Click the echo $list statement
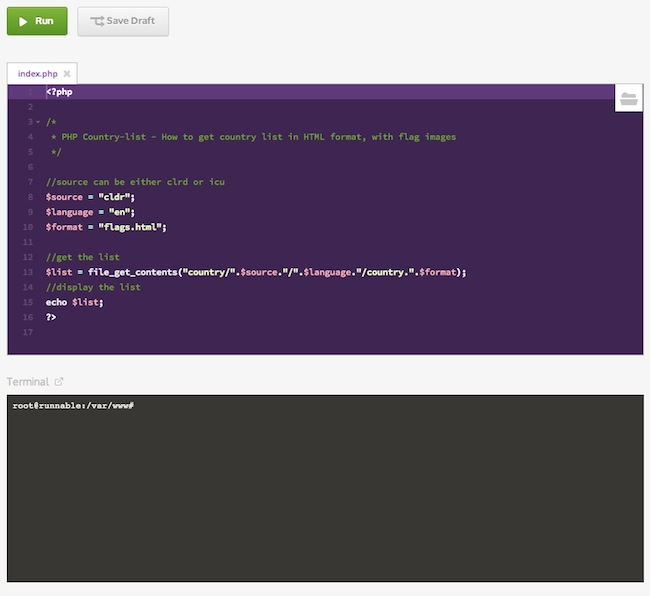This screenshot has height=596, width=650. click(75, 302)
